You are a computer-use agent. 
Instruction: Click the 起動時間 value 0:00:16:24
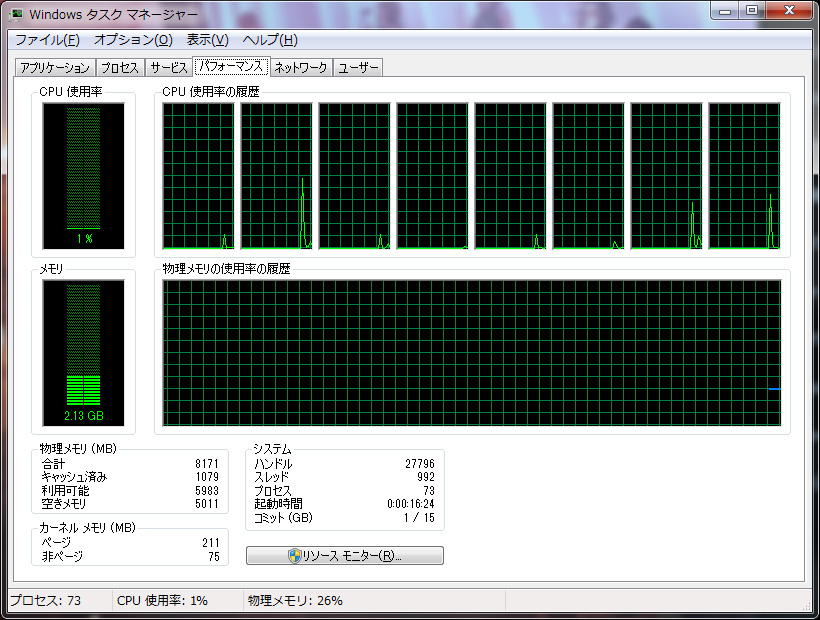[411, 504]
